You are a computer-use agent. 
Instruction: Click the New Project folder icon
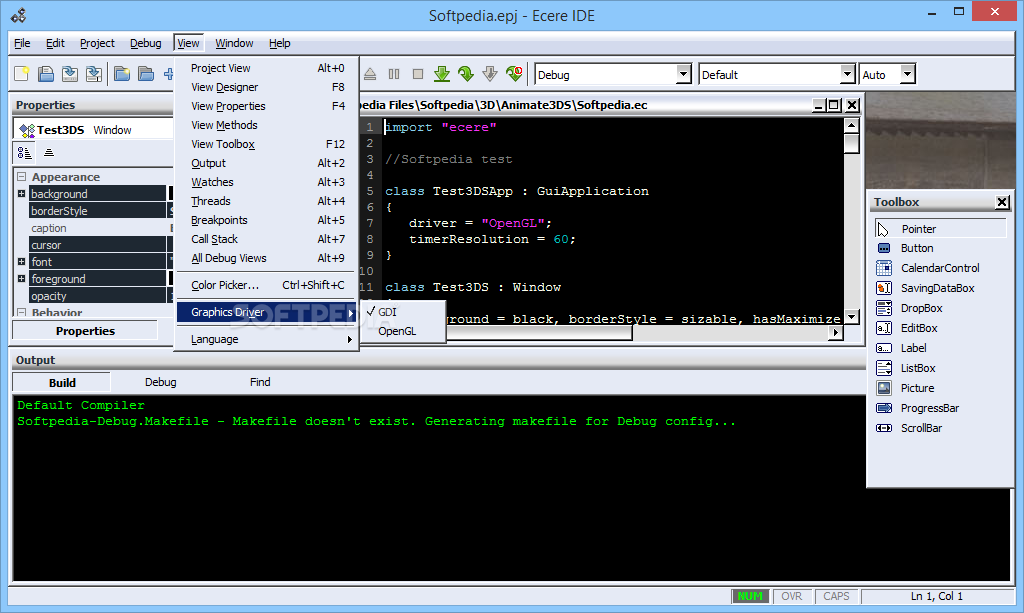[x=121, y=74]
